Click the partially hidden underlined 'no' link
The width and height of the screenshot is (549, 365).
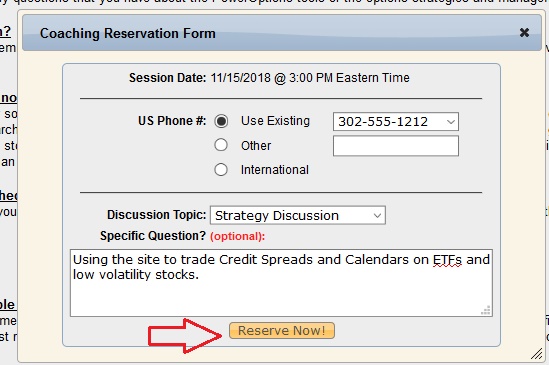coord(8,98)
